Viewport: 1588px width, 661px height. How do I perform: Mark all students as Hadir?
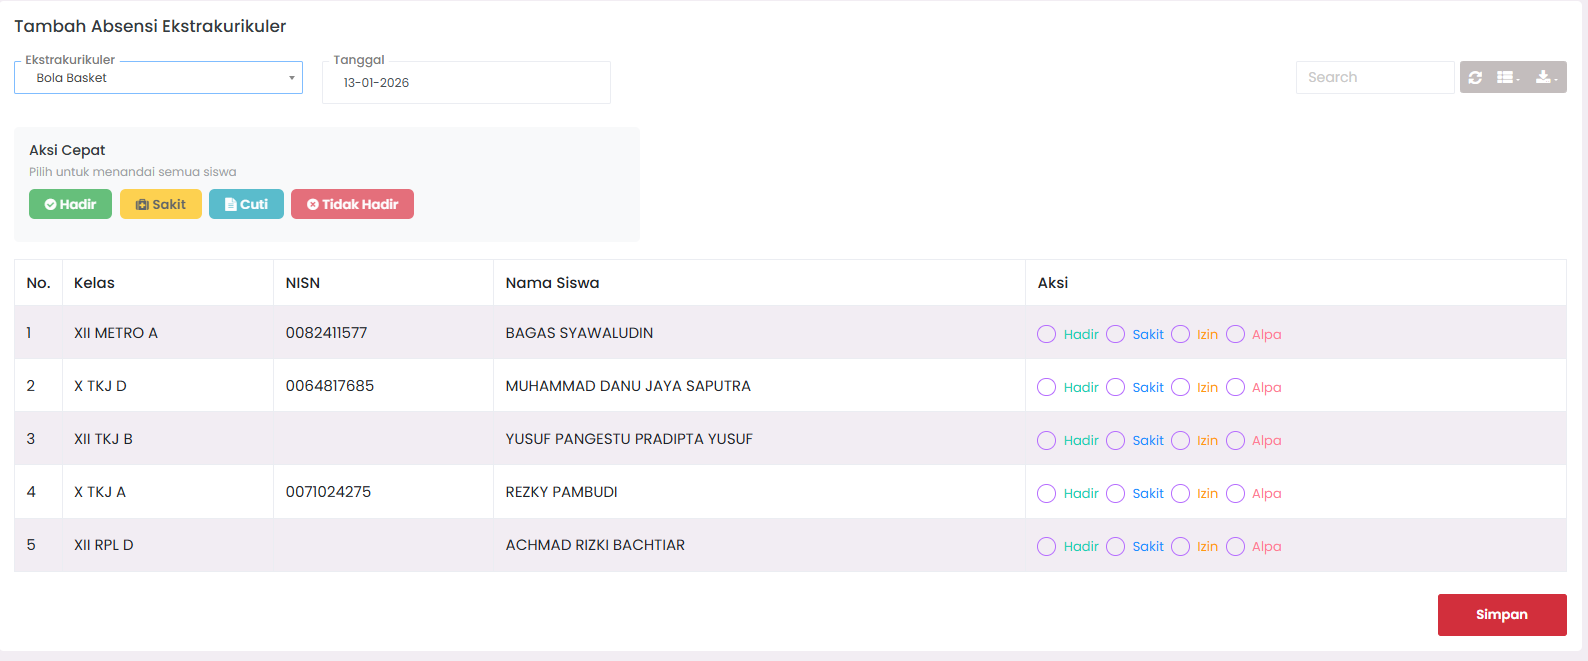click(x=70, y=204)
